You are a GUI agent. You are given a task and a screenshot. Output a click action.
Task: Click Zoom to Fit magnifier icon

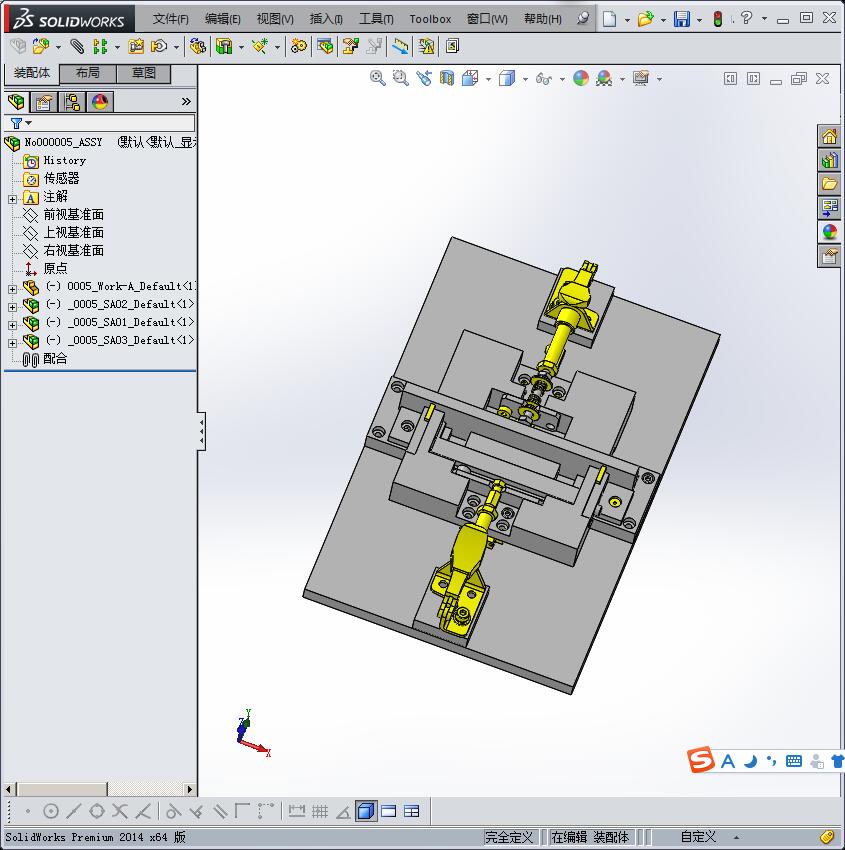[378, 79]
